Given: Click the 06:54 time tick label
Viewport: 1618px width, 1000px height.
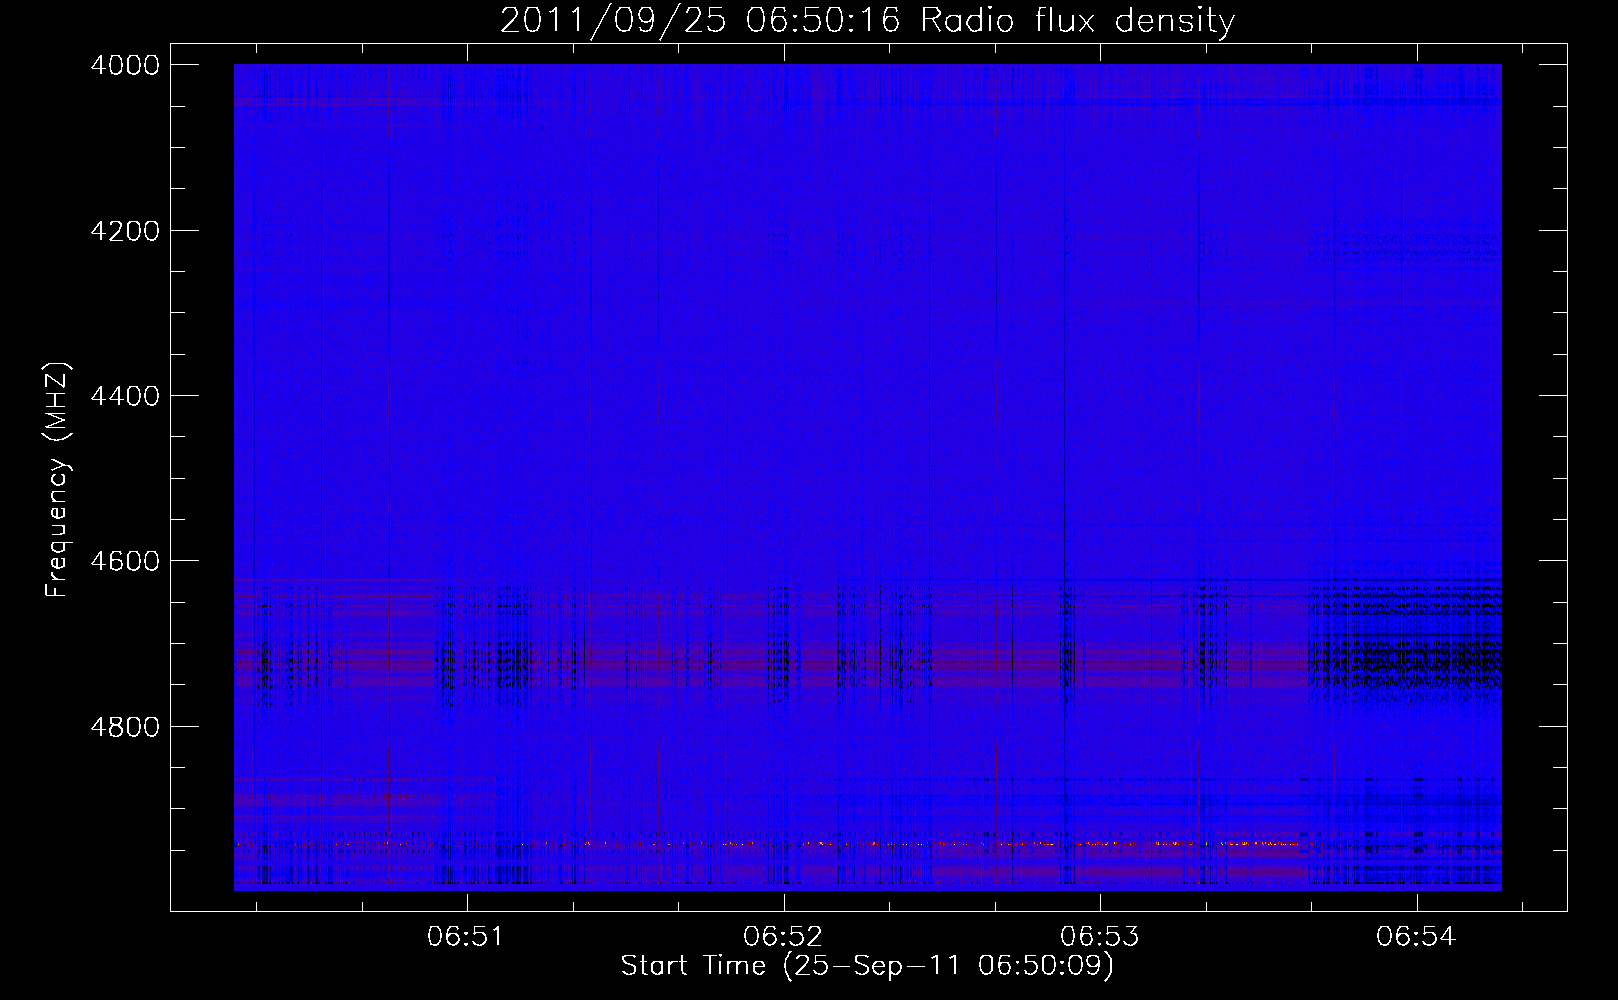Looking at the screenshot, I should [x=1415, y=937].
